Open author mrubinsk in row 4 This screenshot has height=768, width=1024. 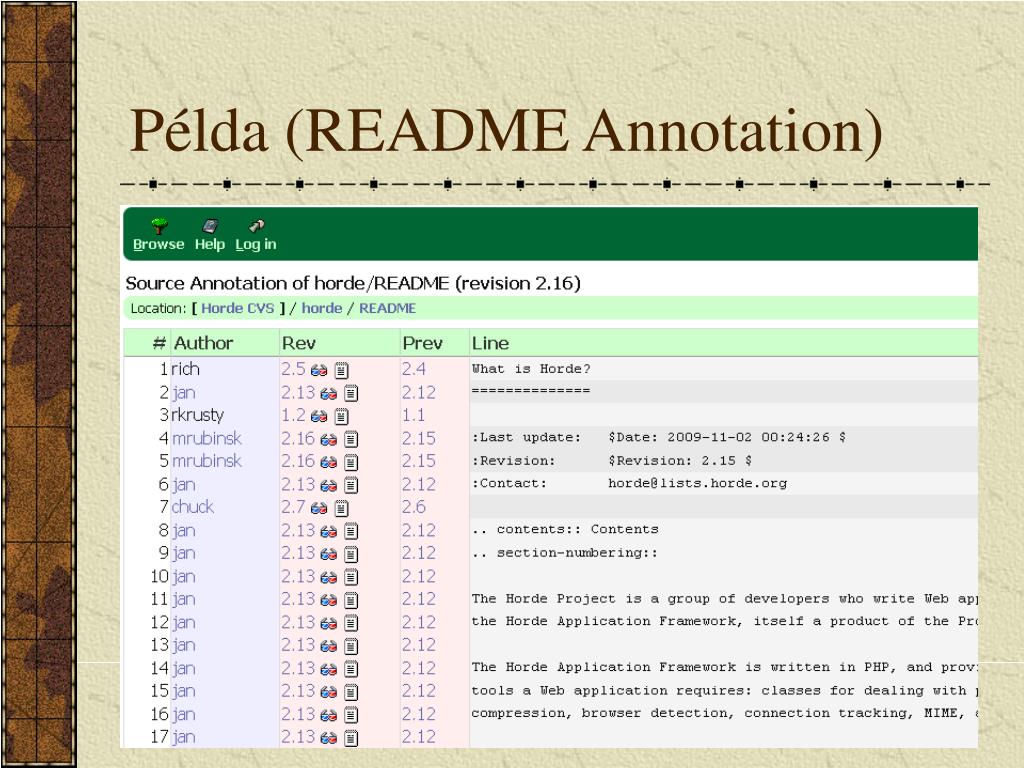(x=206, y=438)
